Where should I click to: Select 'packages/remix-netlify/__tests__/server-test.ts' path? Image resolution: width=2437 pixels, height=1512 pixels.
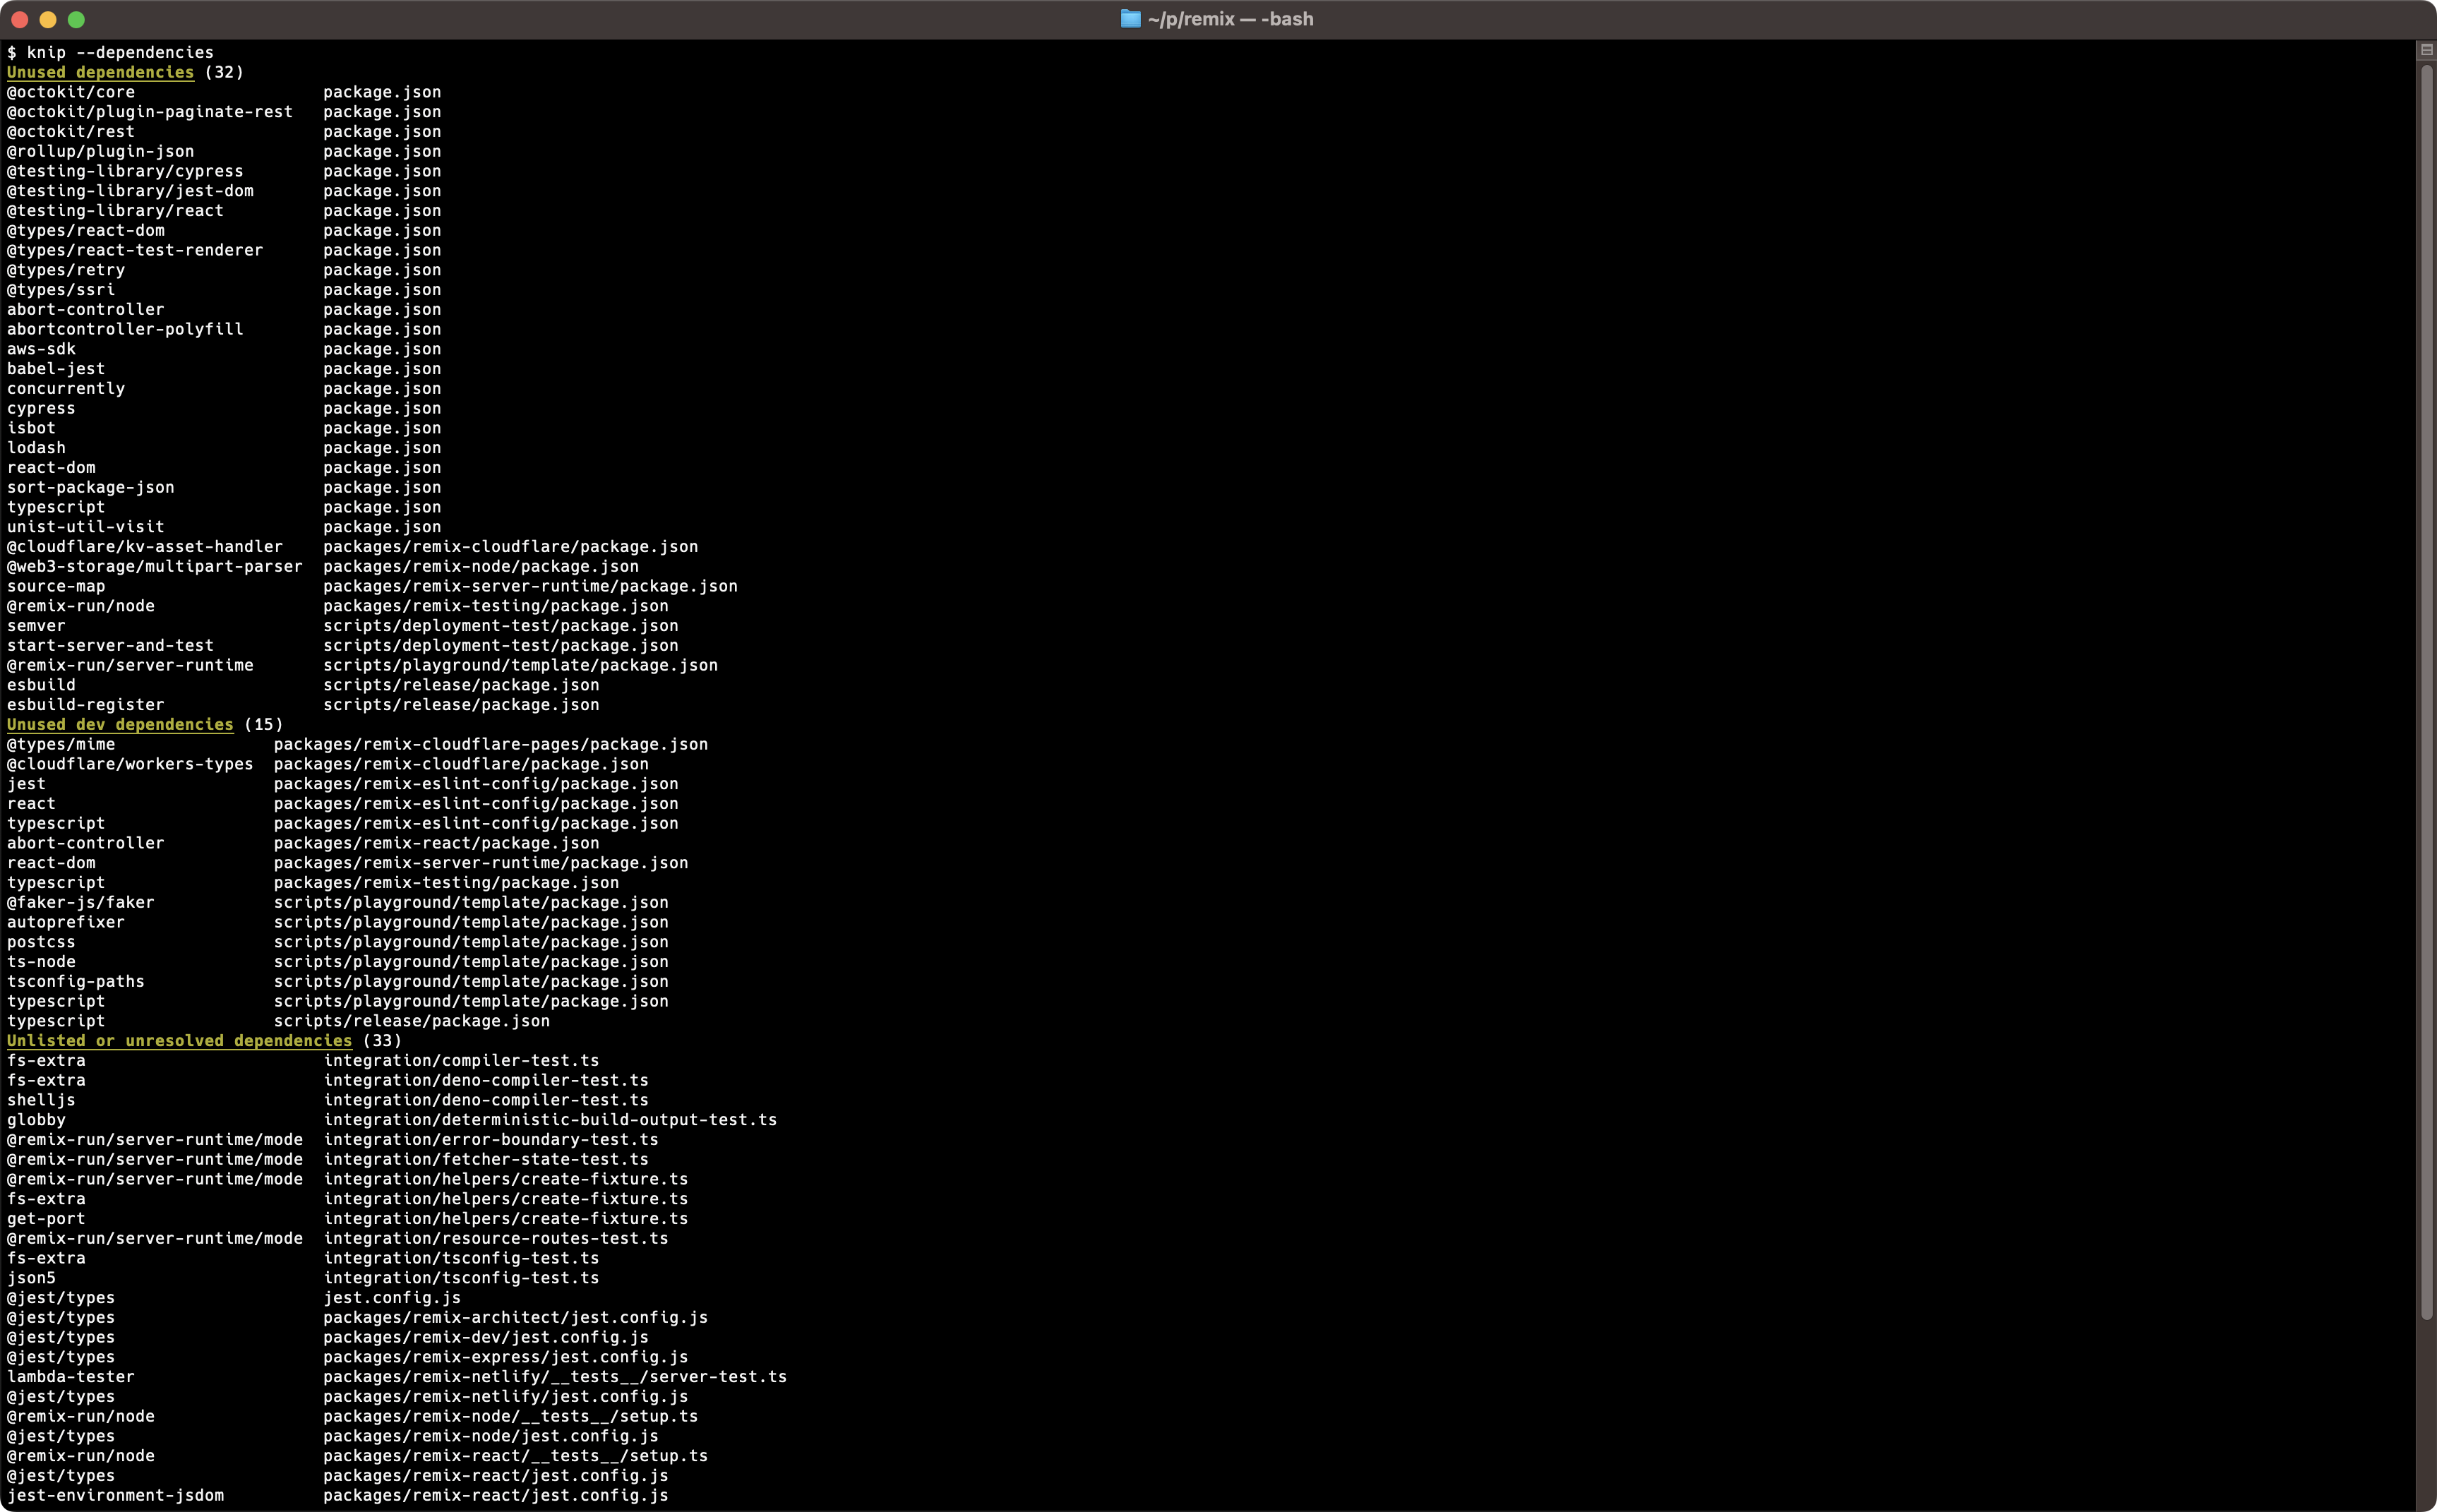[x=555, y=1377]
